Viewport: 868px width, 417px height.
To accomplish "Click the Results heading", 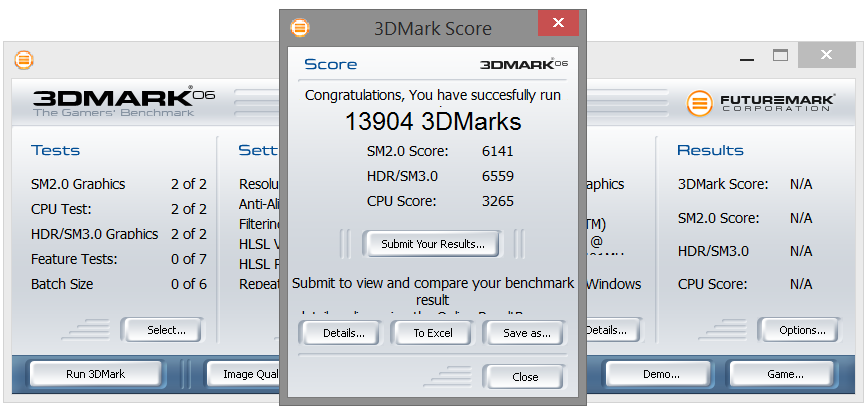I will [x=710, y=150].
